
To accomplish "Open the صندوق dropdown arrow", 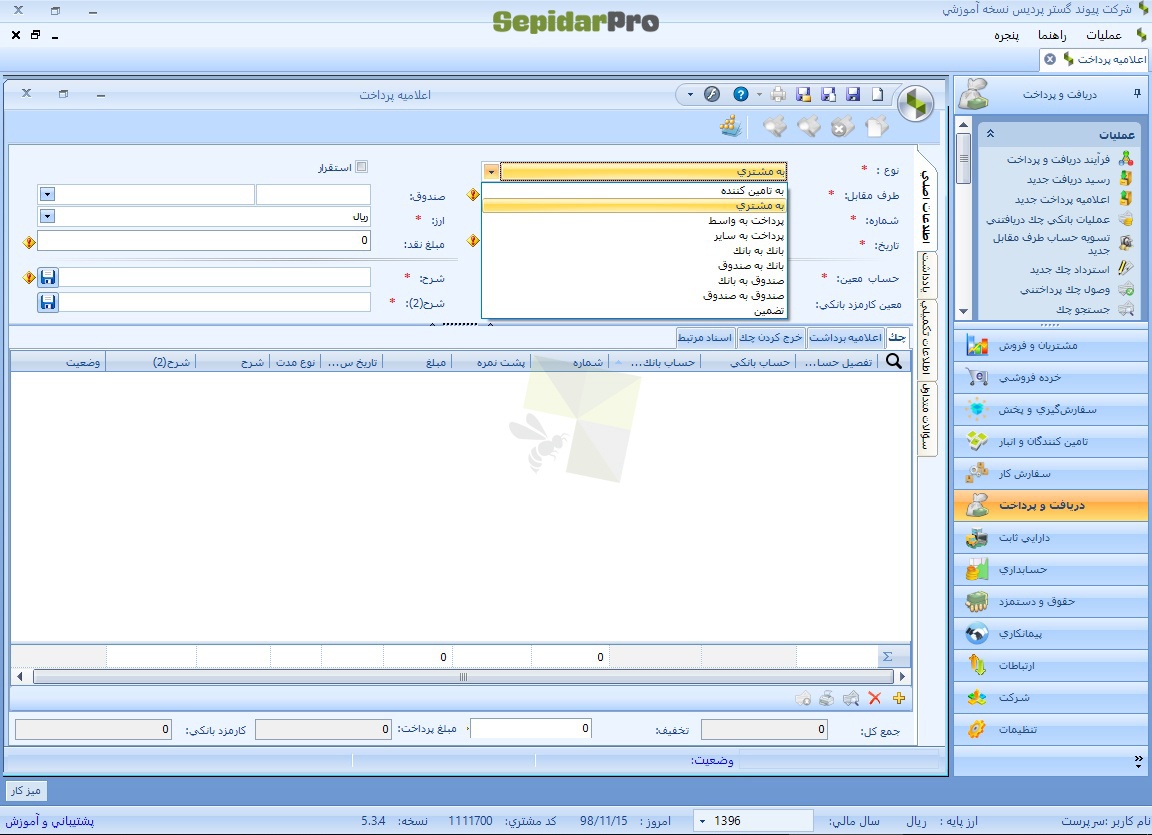I will point(47,194).
